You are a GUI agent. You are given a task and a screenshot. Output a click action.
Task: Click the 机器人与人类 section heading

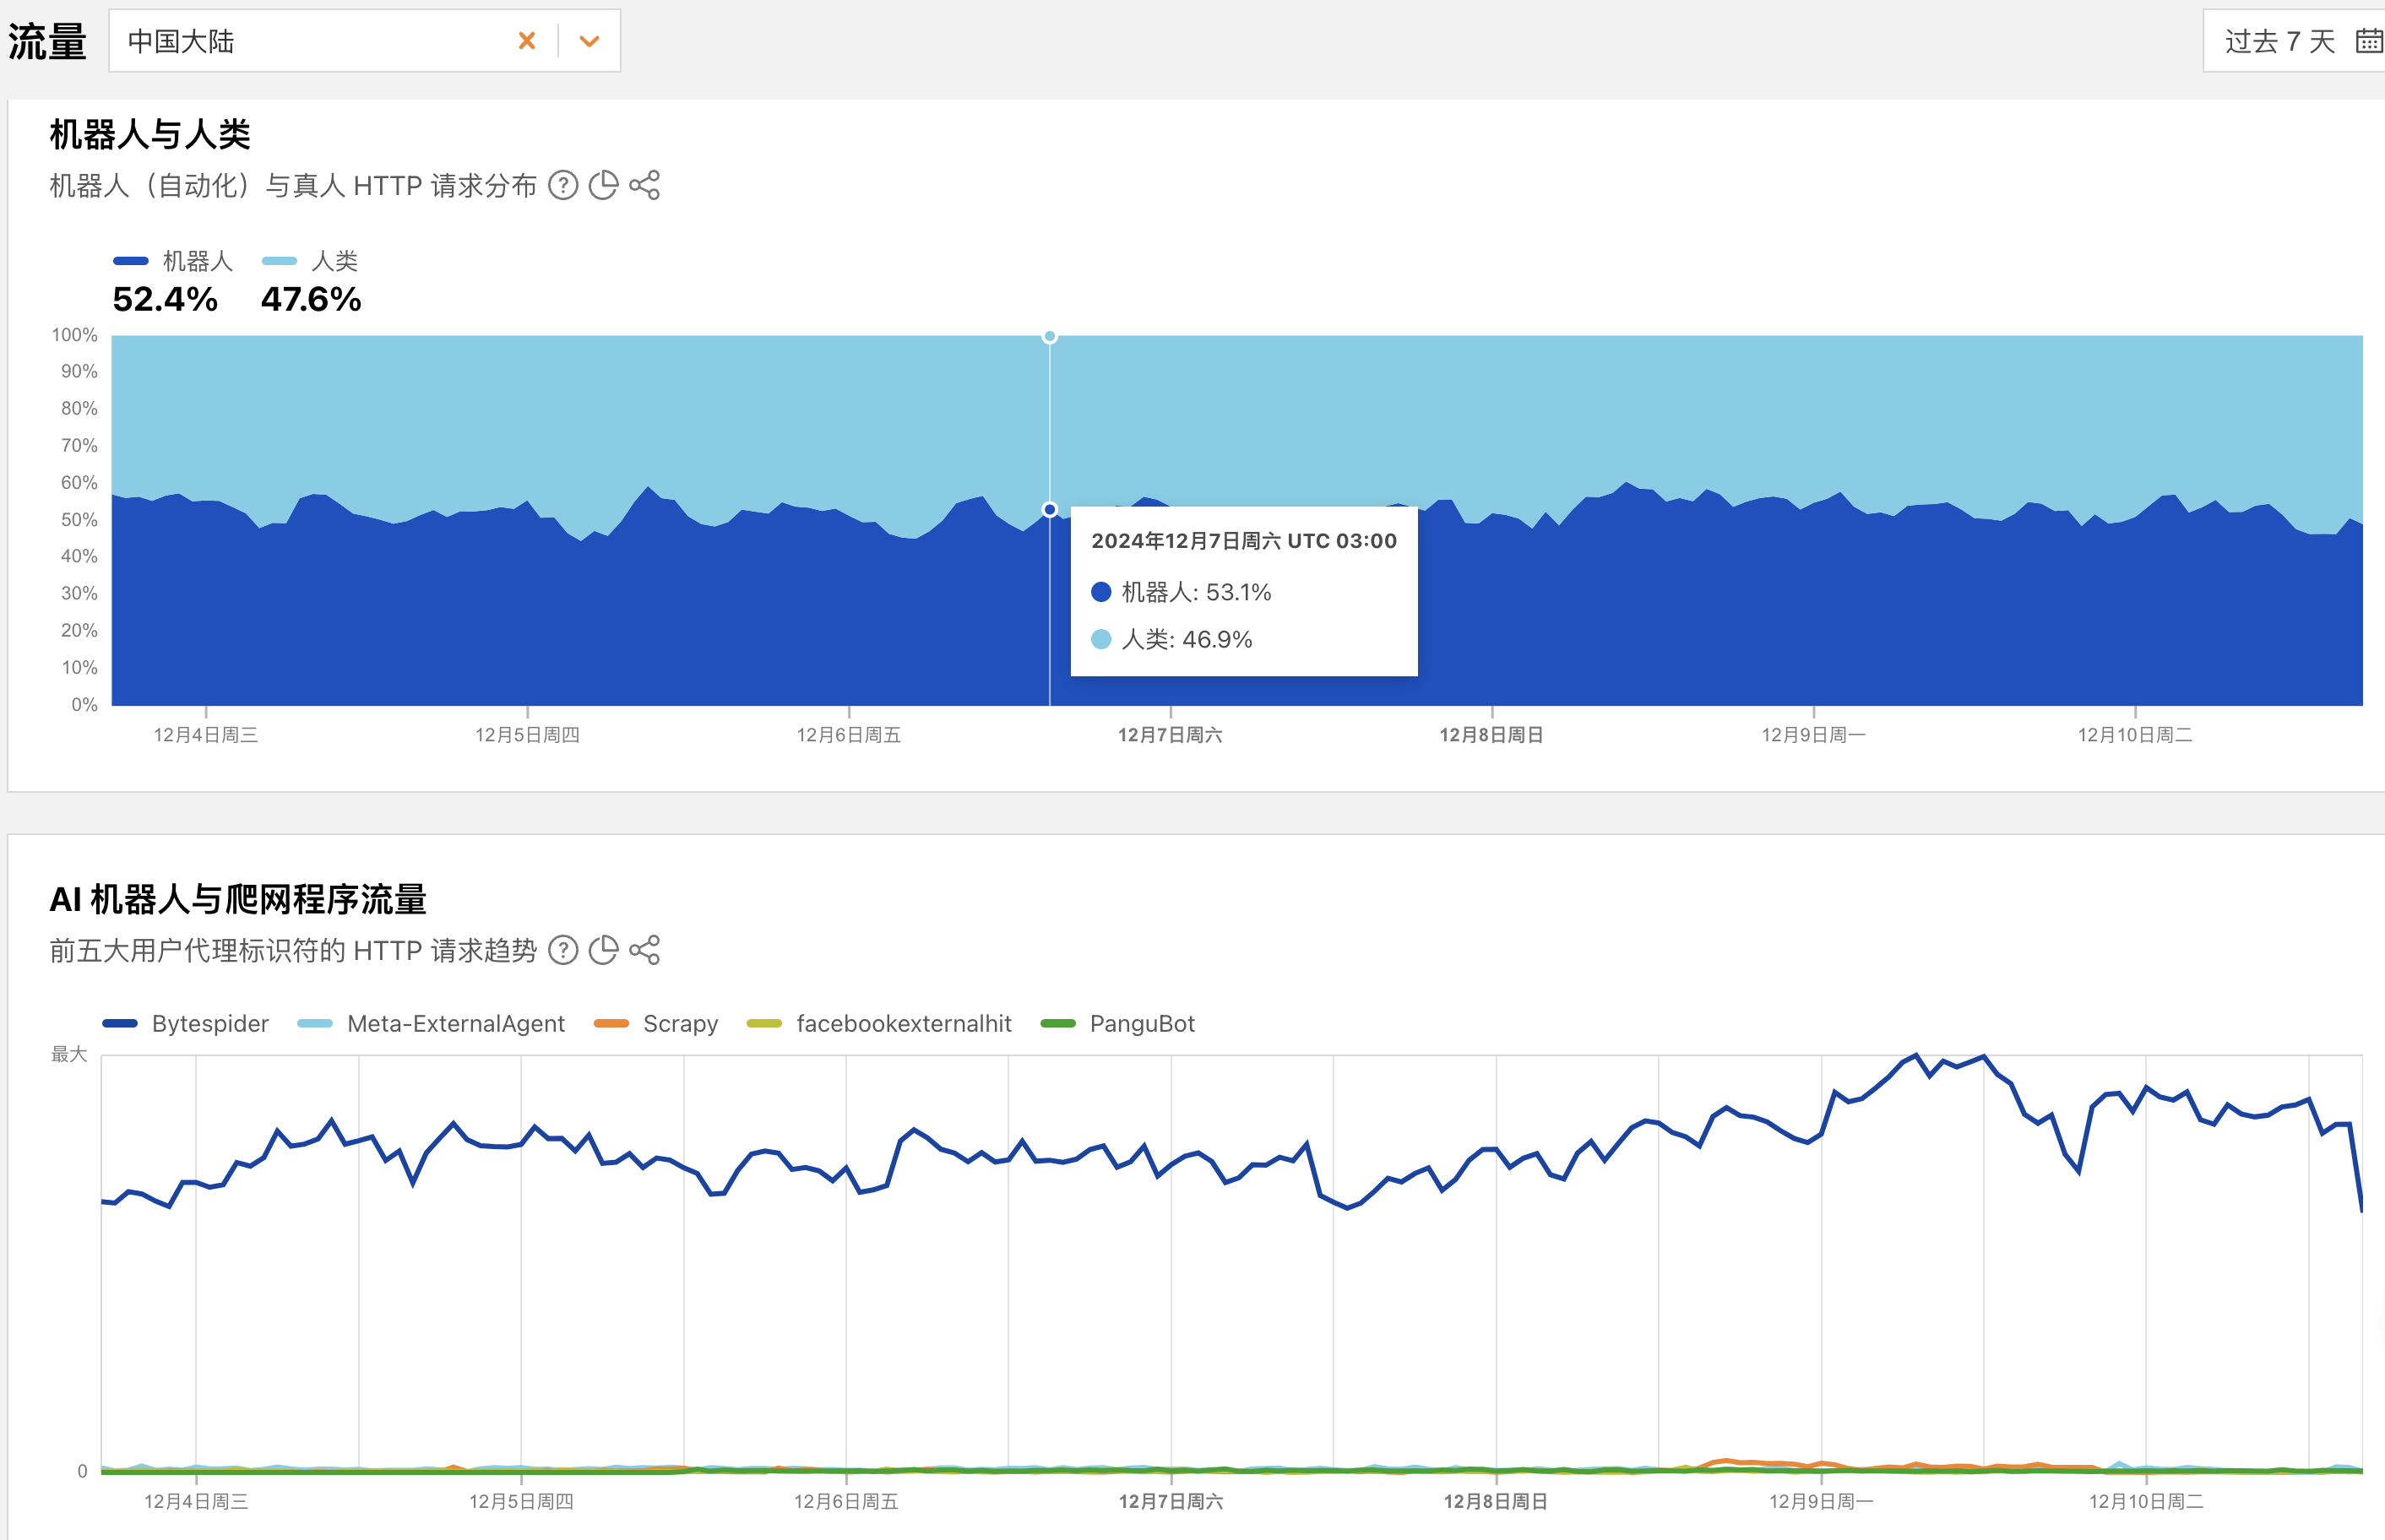pos(150,134)
